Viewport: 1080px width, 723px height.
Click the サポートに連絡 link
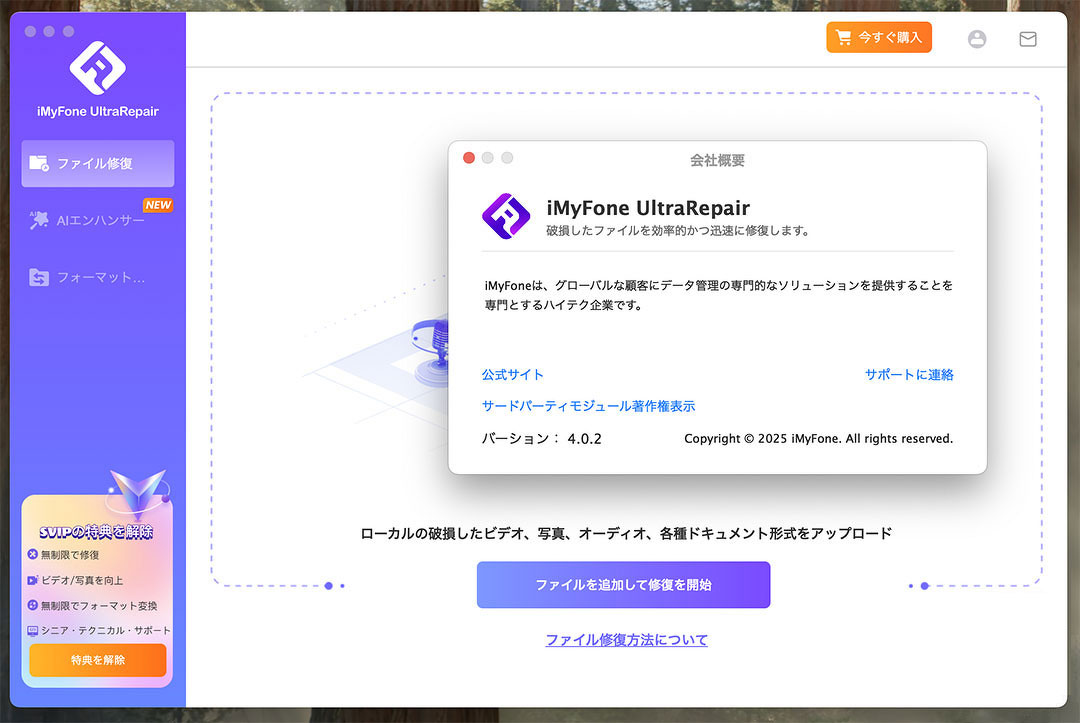[909, 375]
